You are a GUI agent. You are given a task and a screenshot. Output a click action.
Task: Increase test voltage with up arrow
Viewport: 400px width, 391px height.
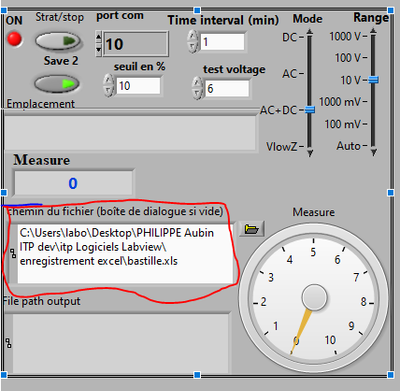(198, 82)
